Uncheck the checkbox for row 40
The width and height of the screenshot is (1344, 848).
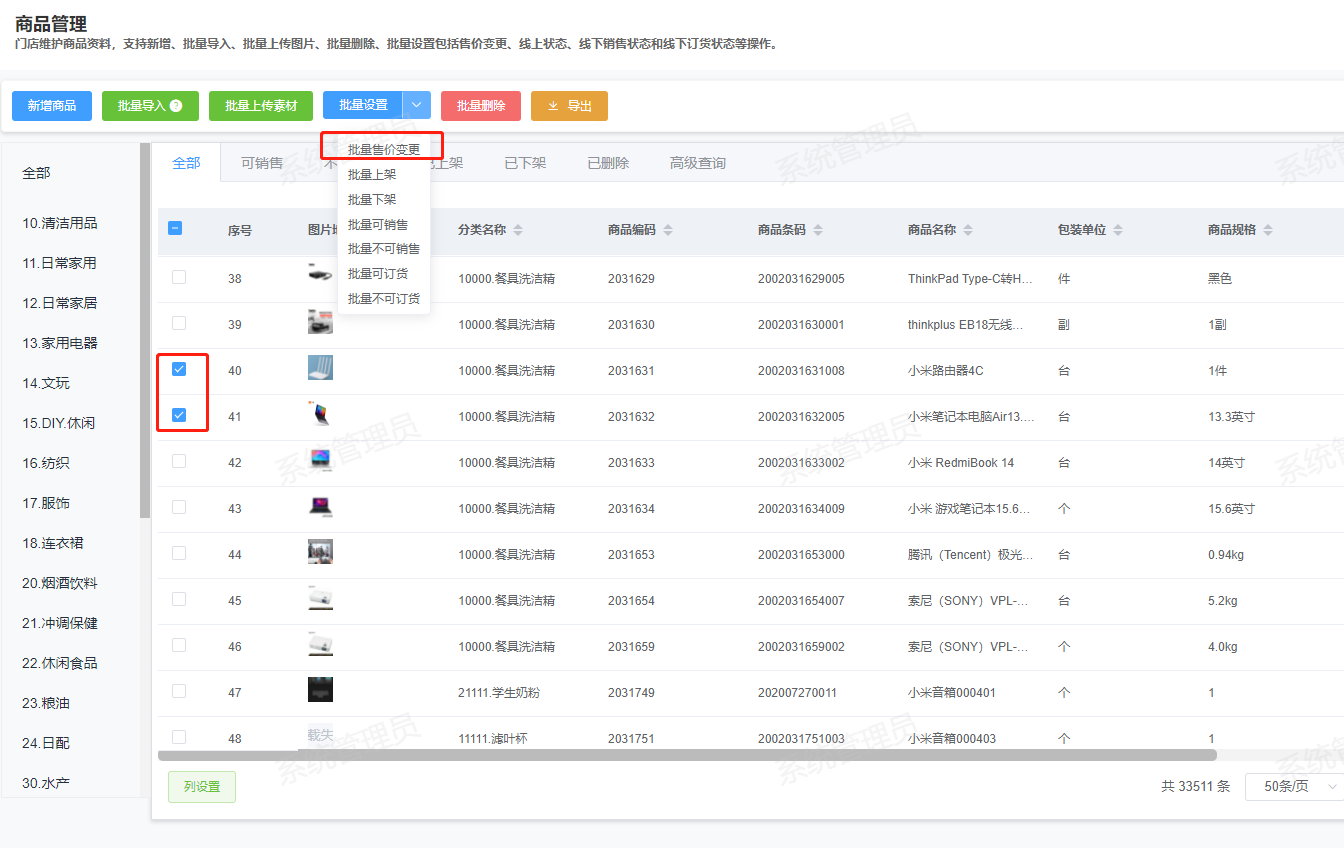coord(179,369)
